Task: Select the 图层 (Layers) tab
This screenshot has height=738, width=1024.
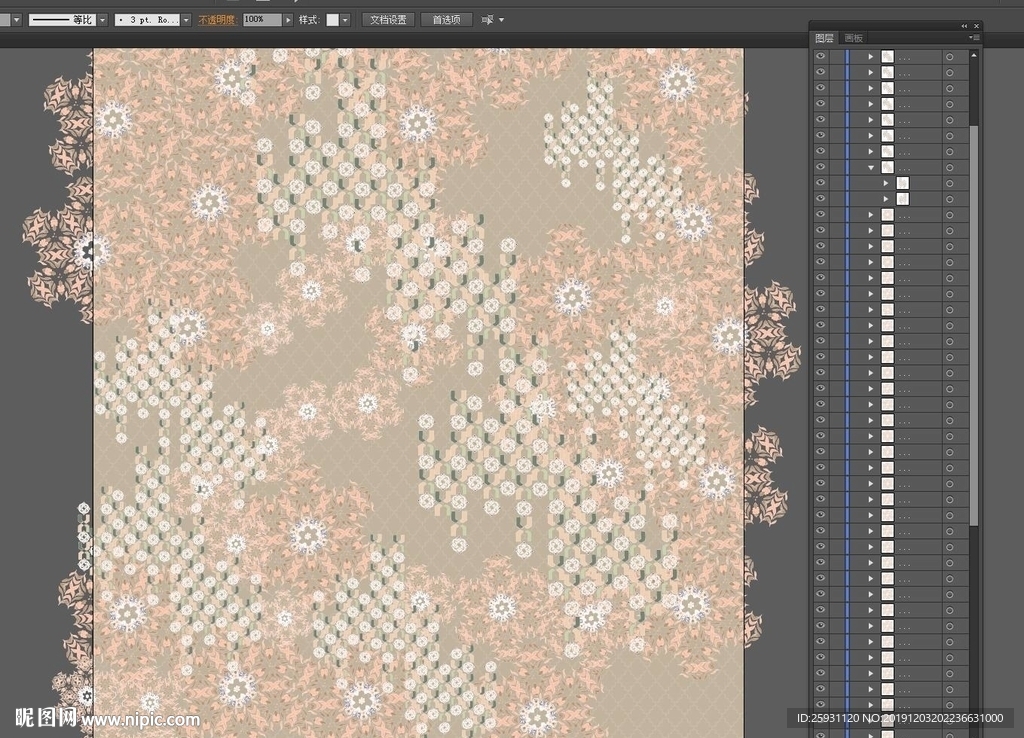Action: [824, 38]
